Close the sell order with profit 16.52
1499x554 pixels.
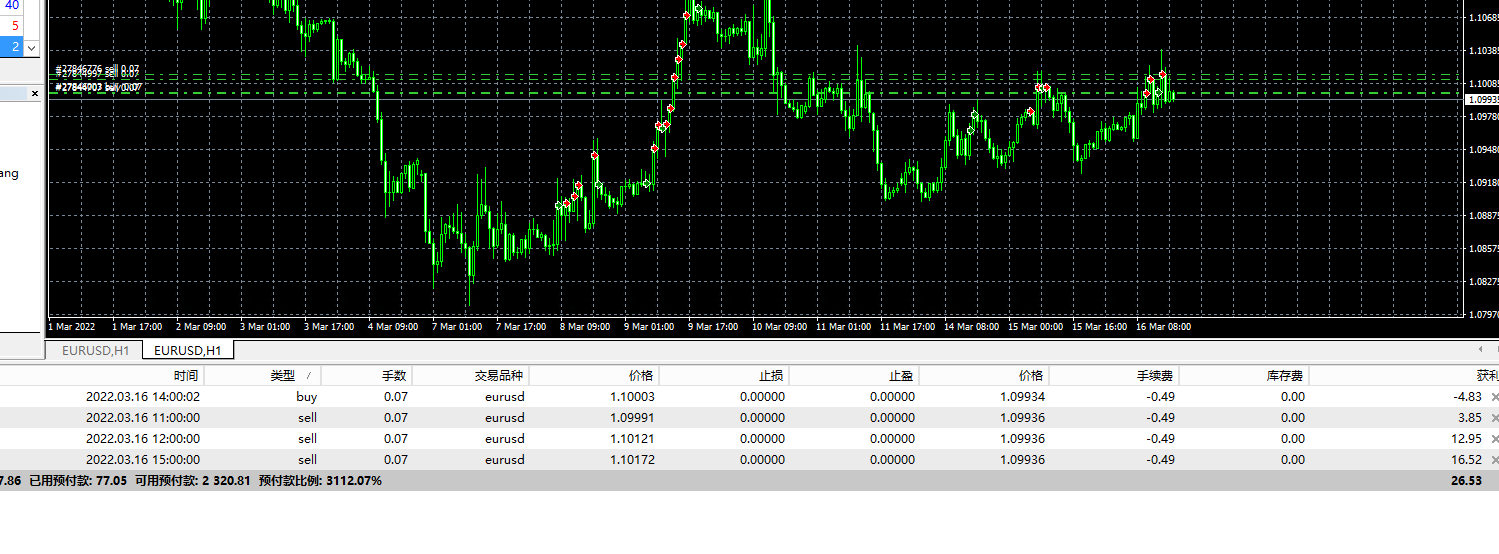point(1494,460)
